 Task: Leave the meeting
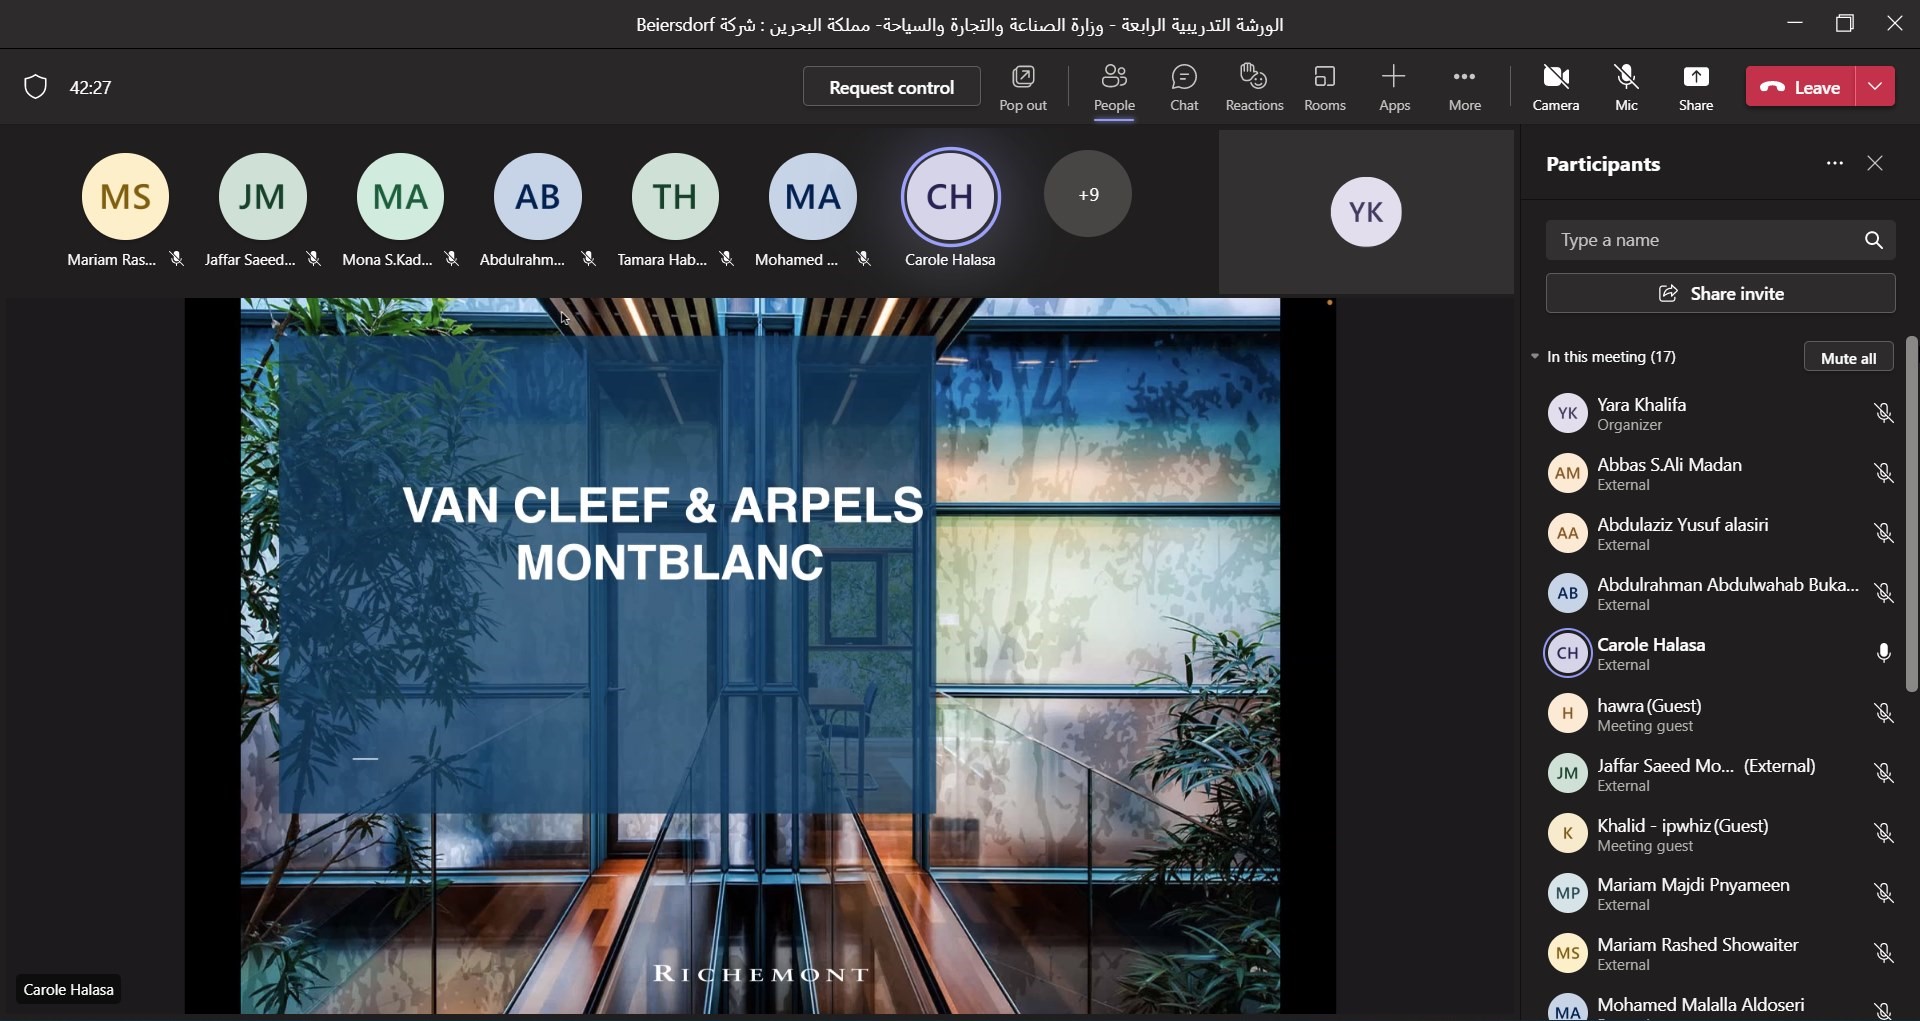point(1801,87)
